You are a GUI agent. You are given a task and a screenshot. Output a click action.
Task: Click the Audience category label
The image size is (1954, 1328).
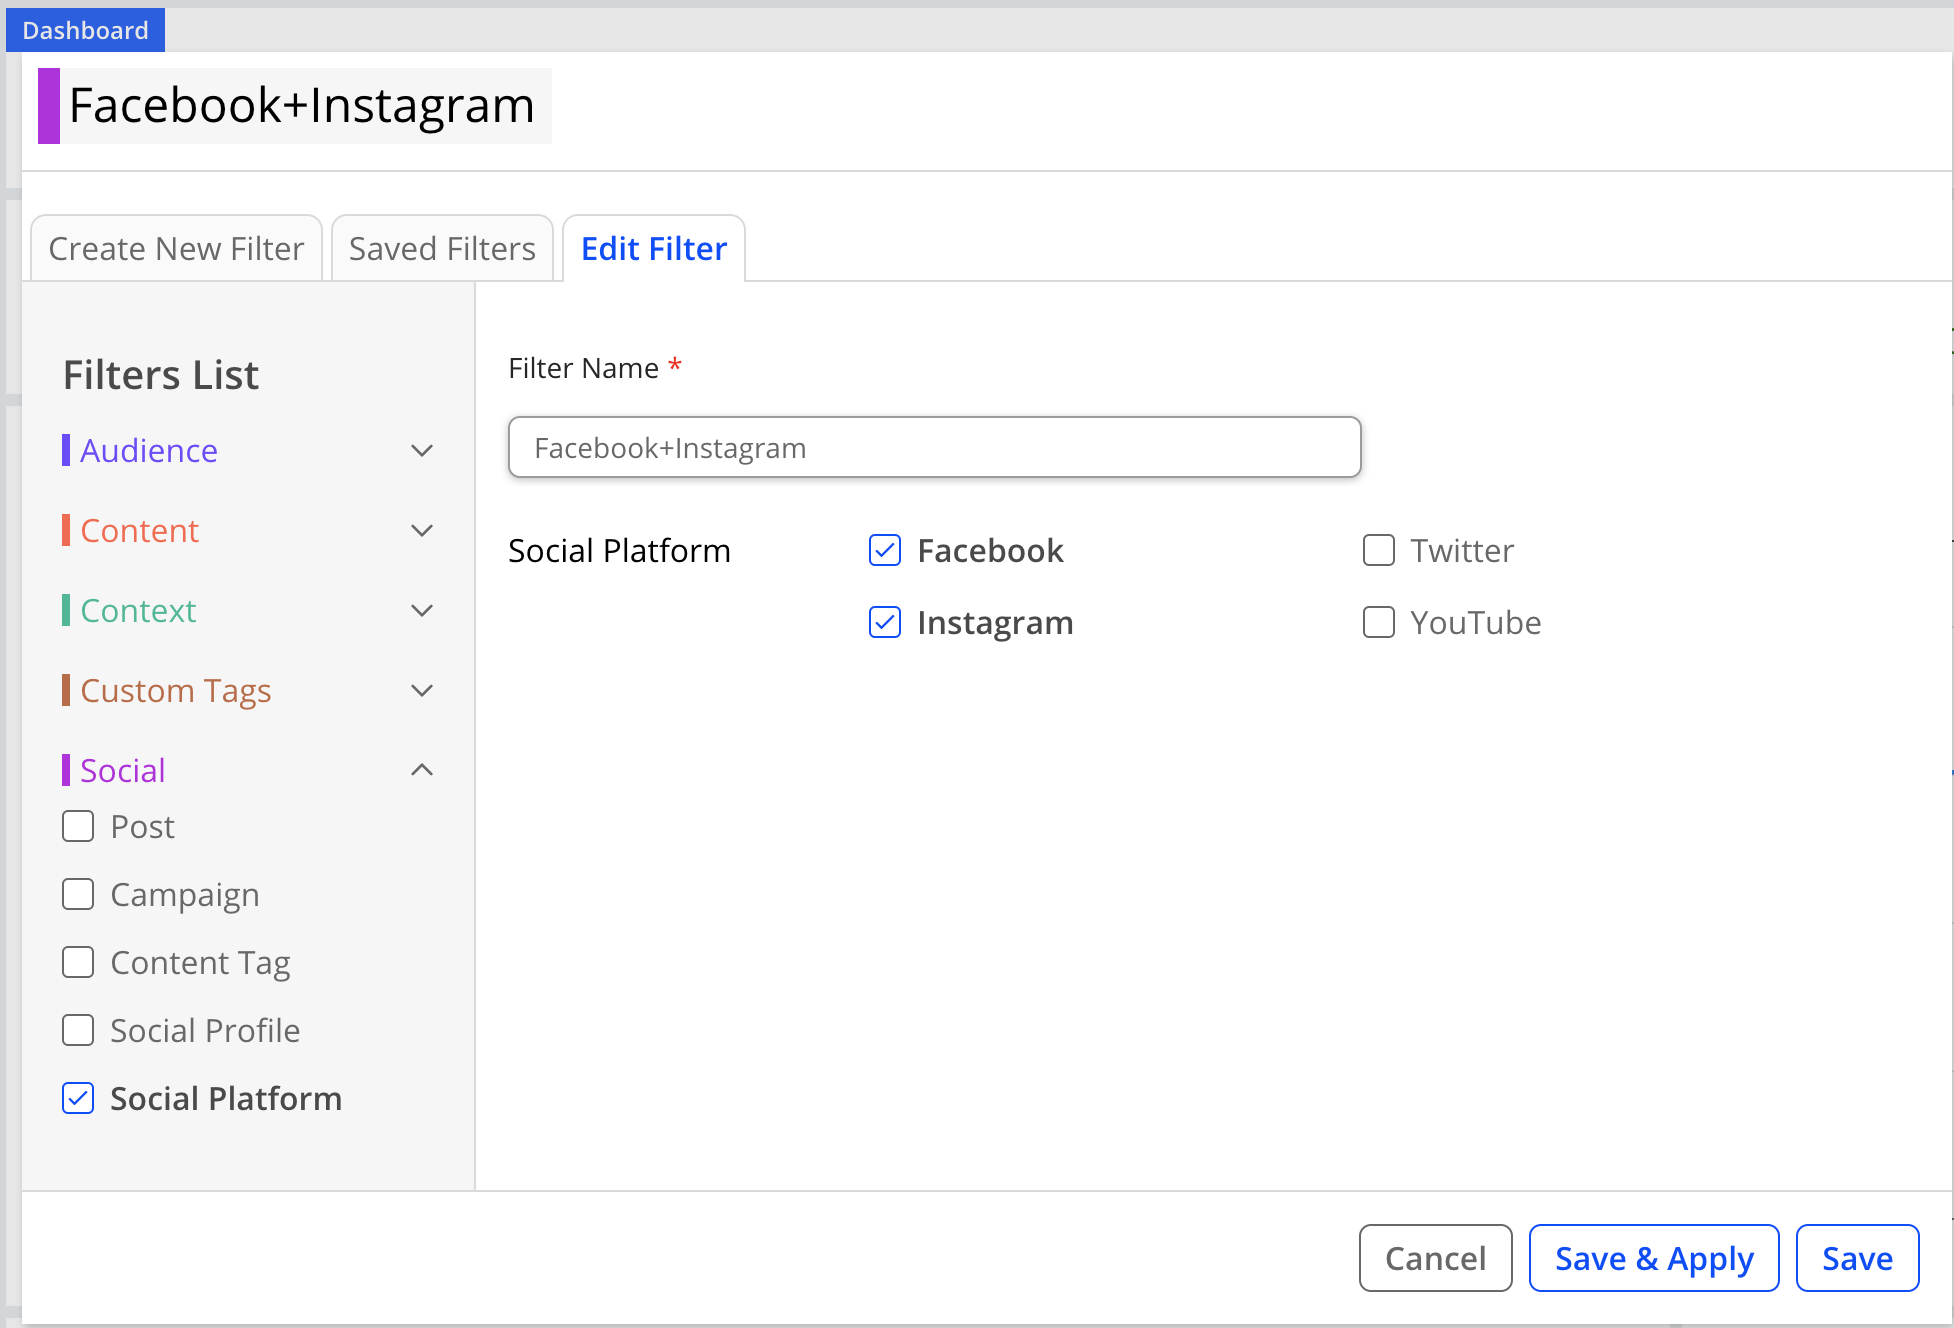[x=149, y=451]
